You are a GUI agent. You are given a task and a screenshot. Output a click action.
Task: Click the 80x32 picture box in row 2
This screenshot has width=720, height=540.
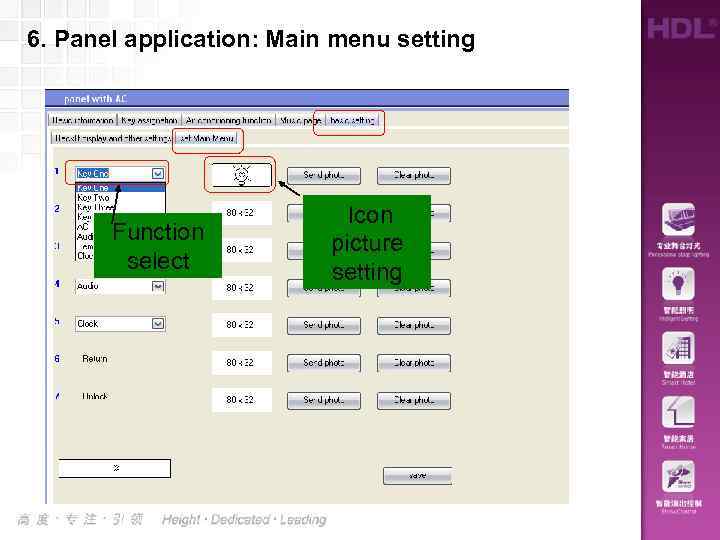coord(242,213)
